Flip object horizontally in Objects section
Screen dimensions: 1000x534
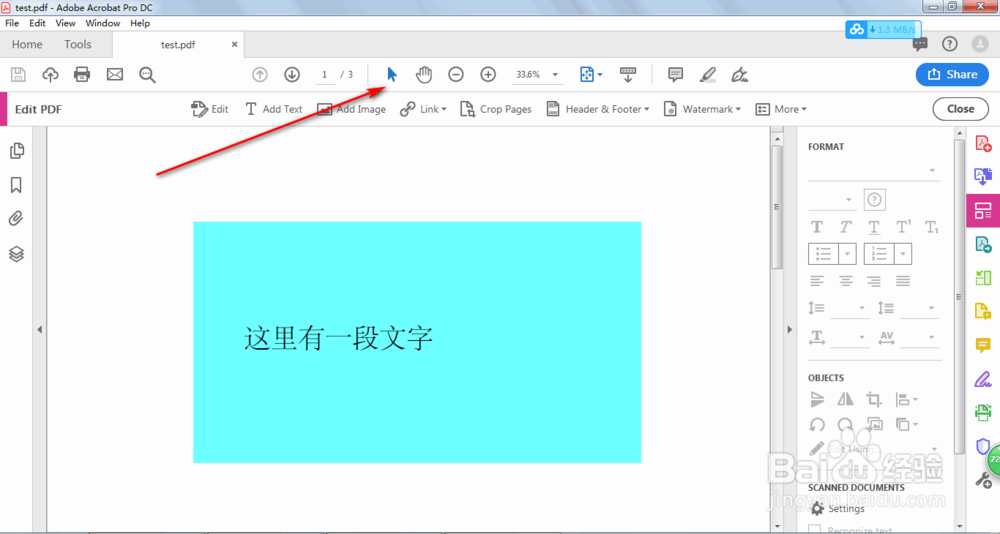[x=846, y=399]
